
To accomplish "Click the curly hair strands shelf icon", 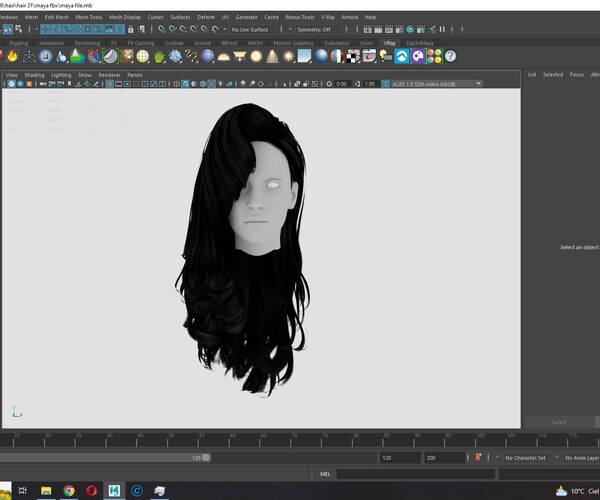I will pyautogui.click(x=191, y=57).
